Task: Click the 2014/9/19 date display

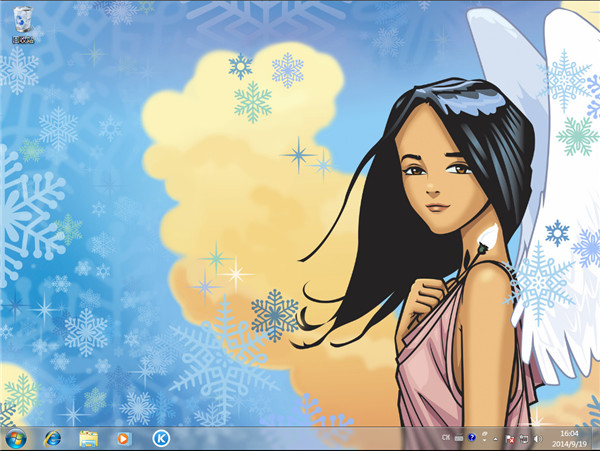Action: (x=570, y=444)
